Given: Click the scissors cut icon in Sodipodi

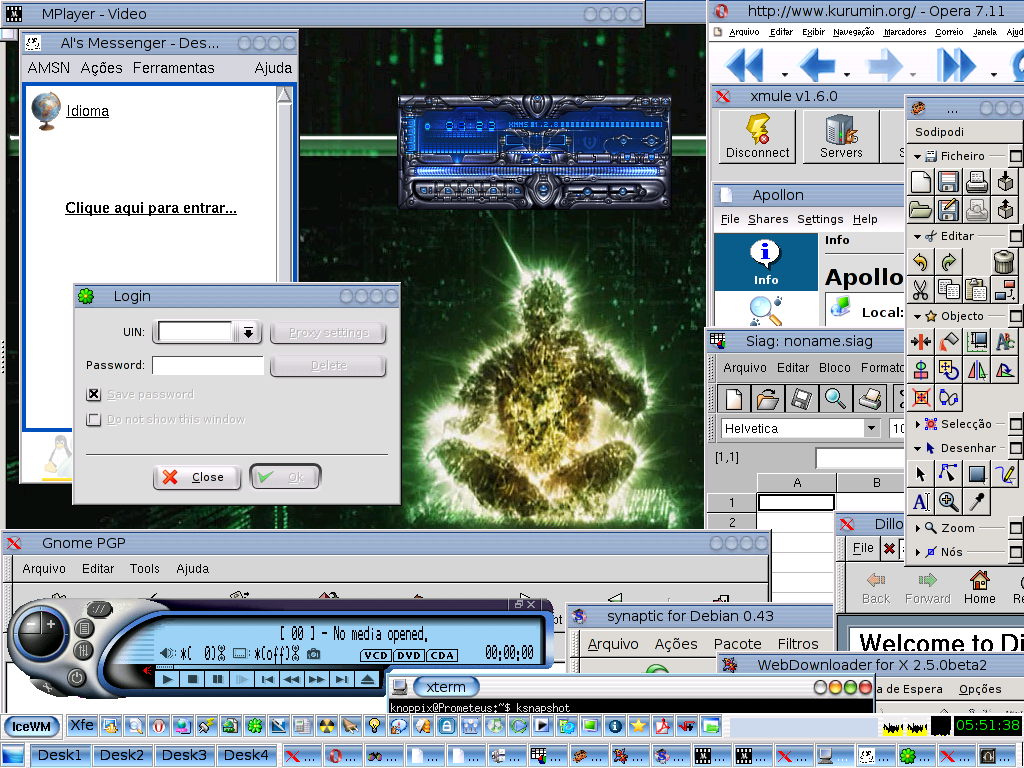Looking at the screenshot, I should 921,289.
